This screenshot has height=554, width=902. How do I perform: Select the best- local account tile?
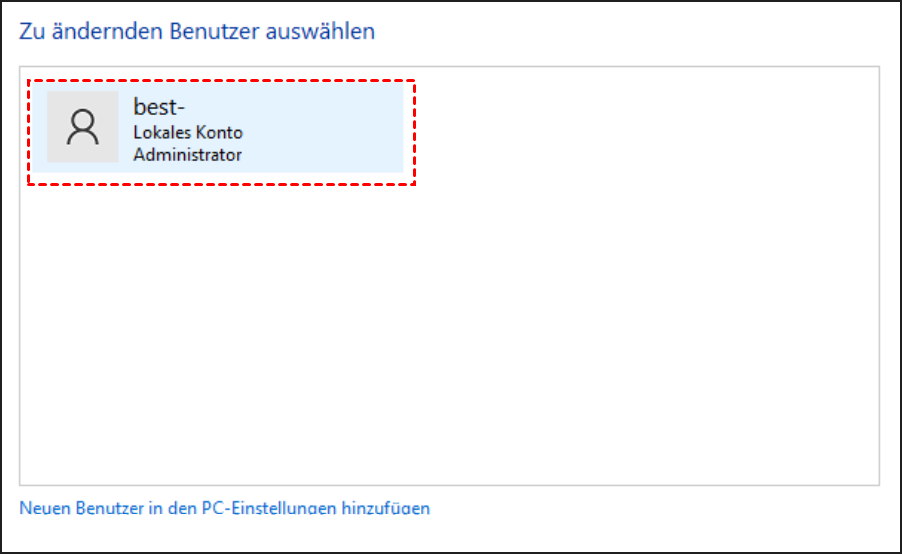[220, 132]
